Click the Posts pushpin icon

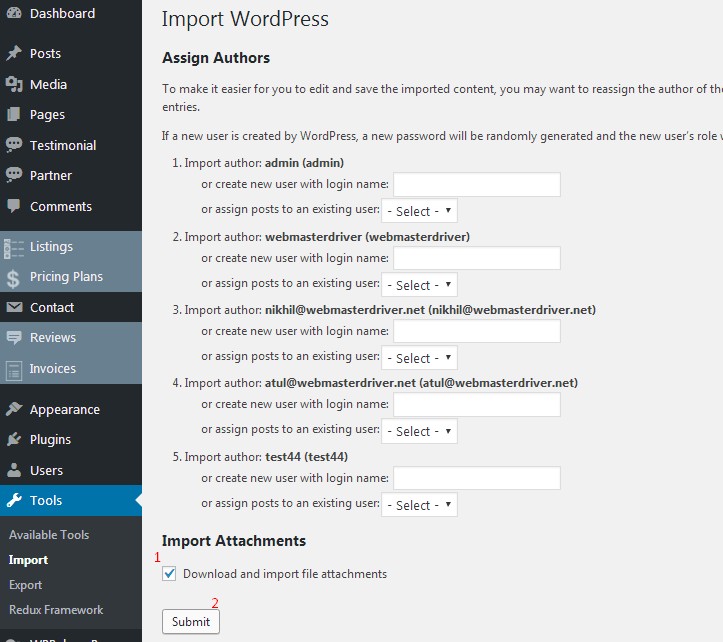[x=14, y=53]
